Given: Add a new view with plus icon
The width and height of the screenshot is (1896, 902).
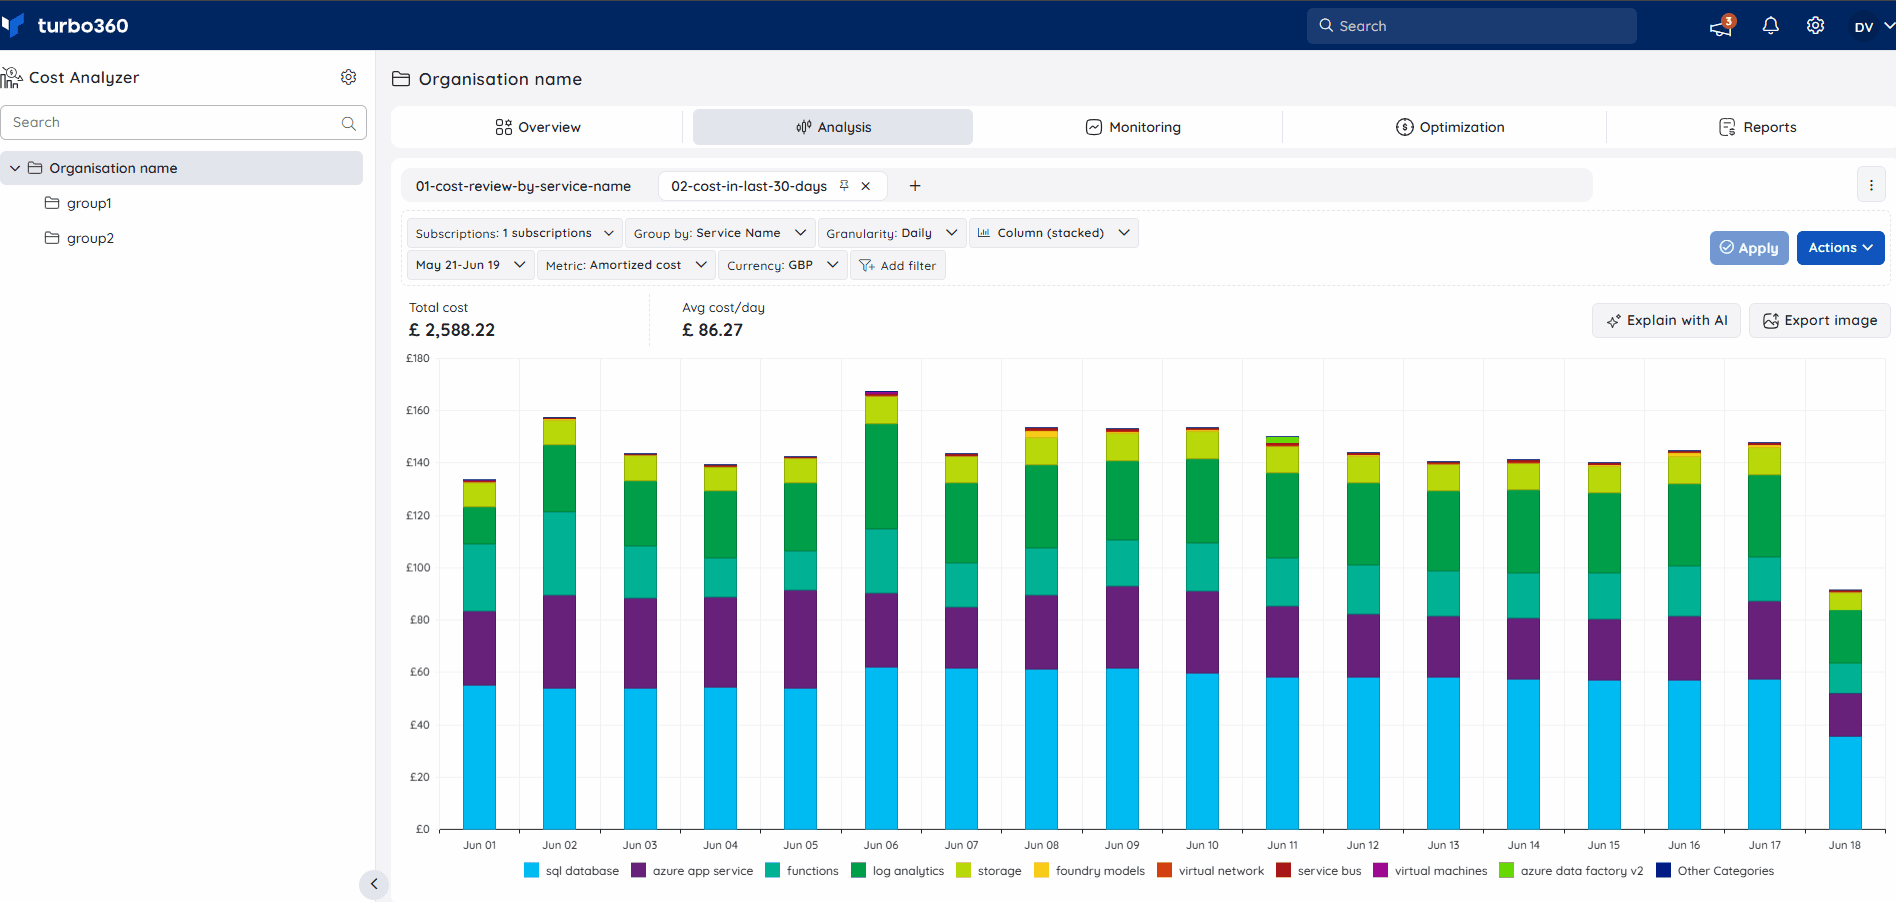Looking at the screenshot, I should 915,186.
